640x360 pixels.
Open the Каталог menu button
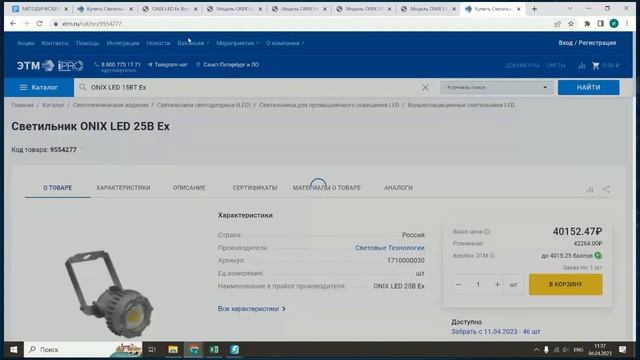tap(39, 87)
